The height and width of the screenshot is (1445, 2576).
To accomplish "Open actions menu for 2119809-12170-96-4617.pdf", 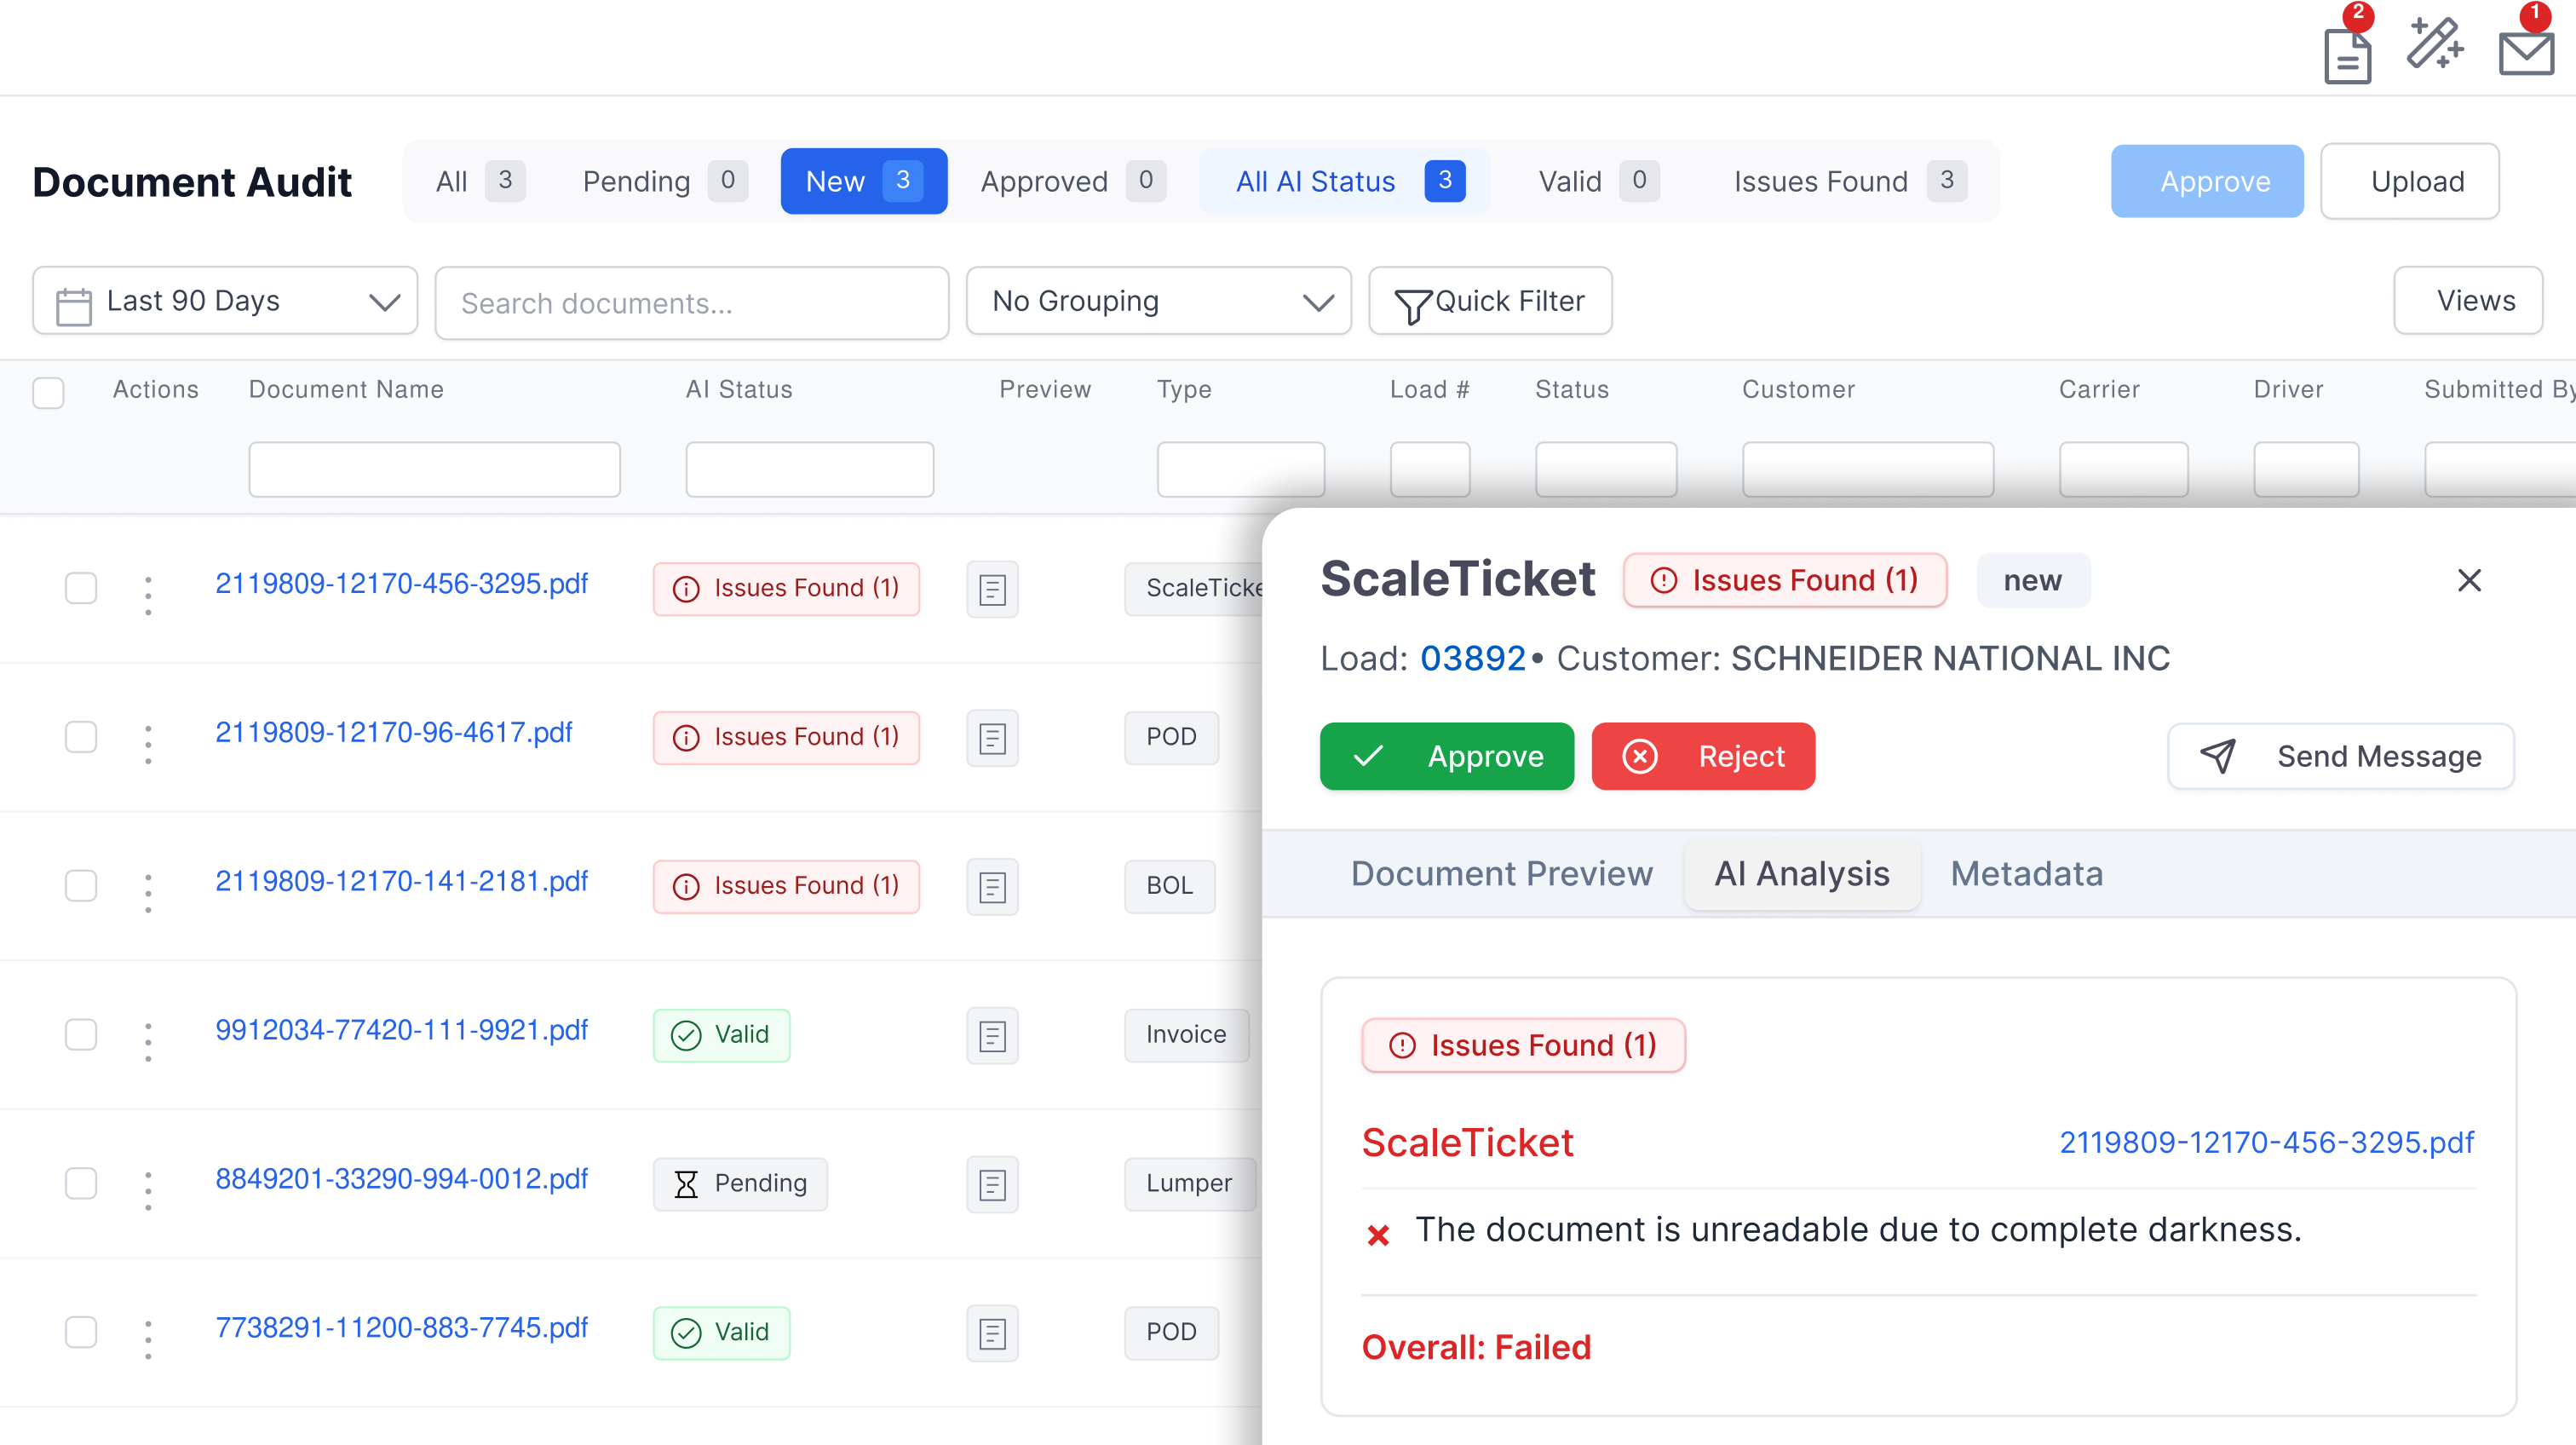I will pos(148,744).
